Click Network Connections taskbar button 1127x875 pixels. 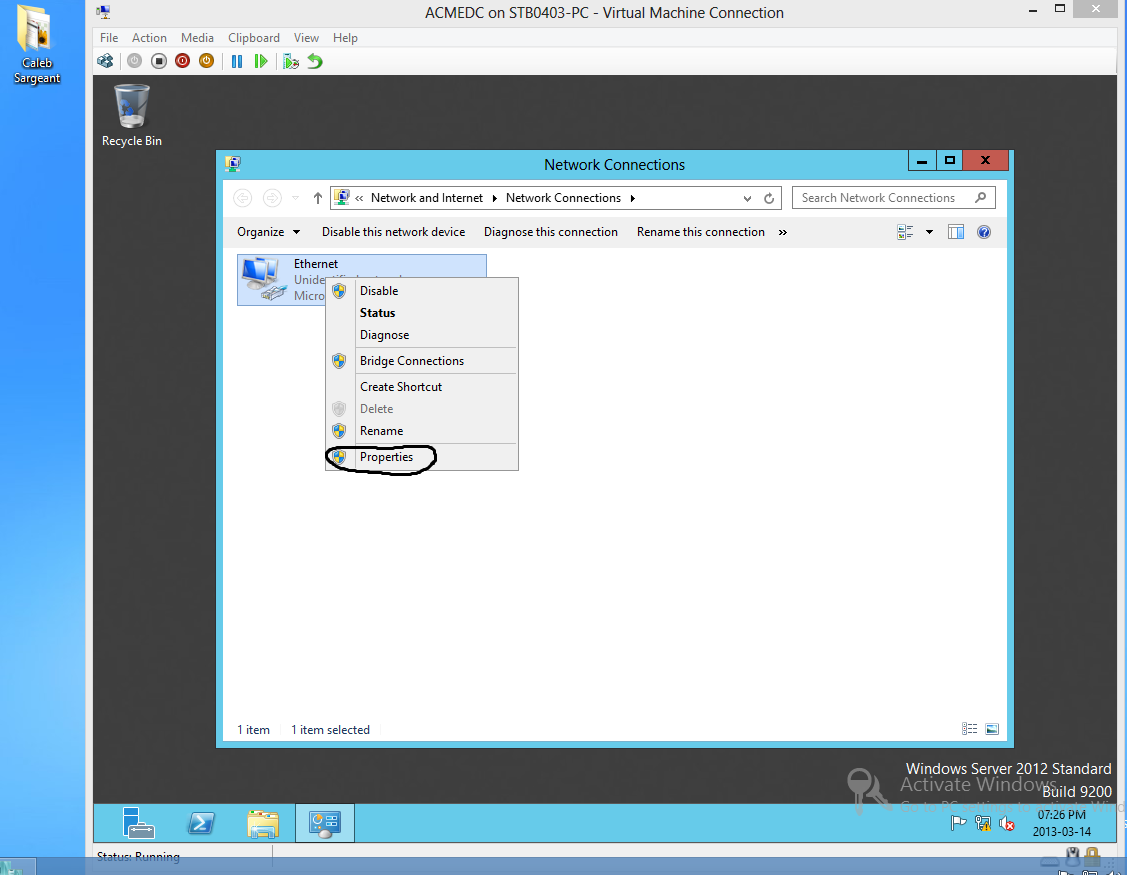click(x=325, y=823)
